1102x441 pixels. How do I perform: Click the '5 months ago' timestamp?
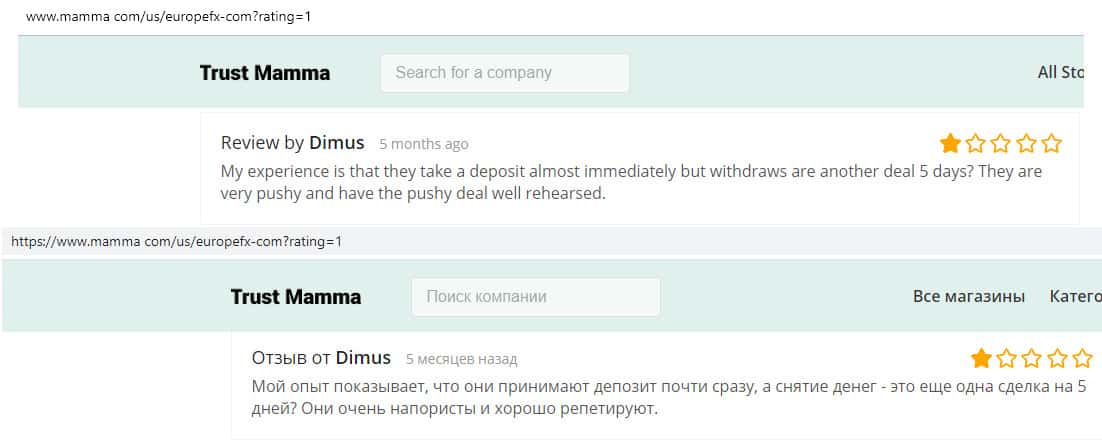(423, 144)
